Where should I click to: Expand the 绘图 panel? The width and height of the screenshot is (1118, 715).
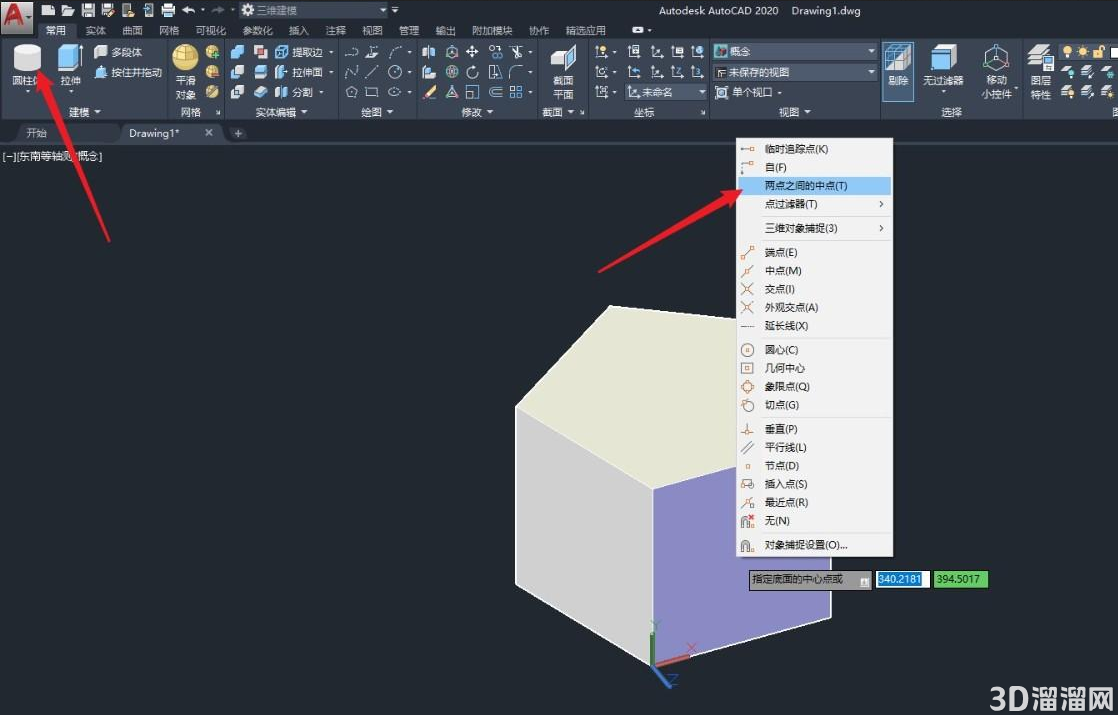pos(376,112)
